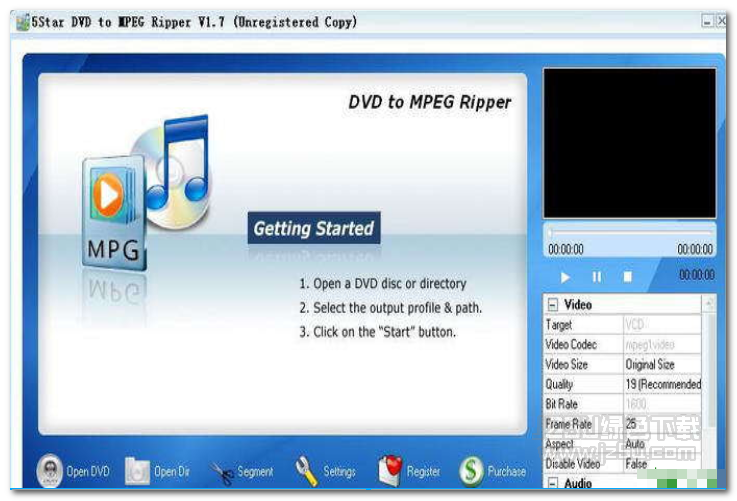
Task: Click the Purchase label
Action: coord(507,471)
